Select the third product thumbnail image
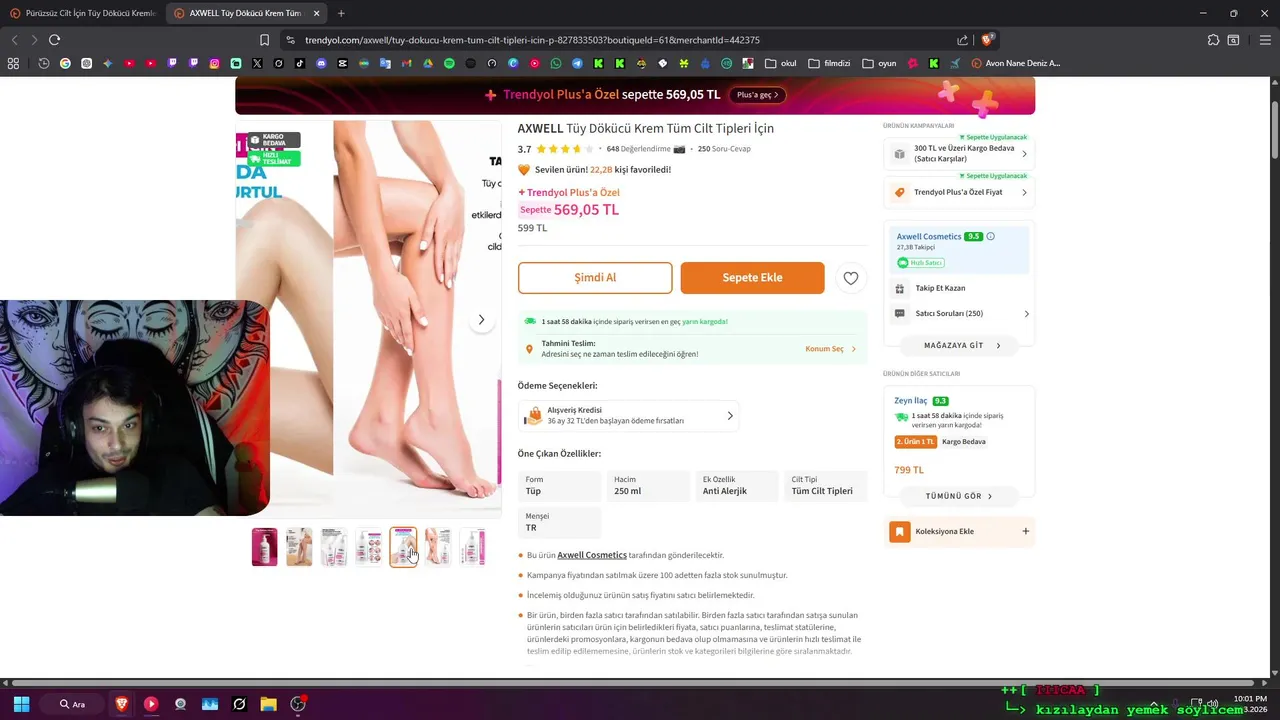1280x720 pixels. click(334, 547)
